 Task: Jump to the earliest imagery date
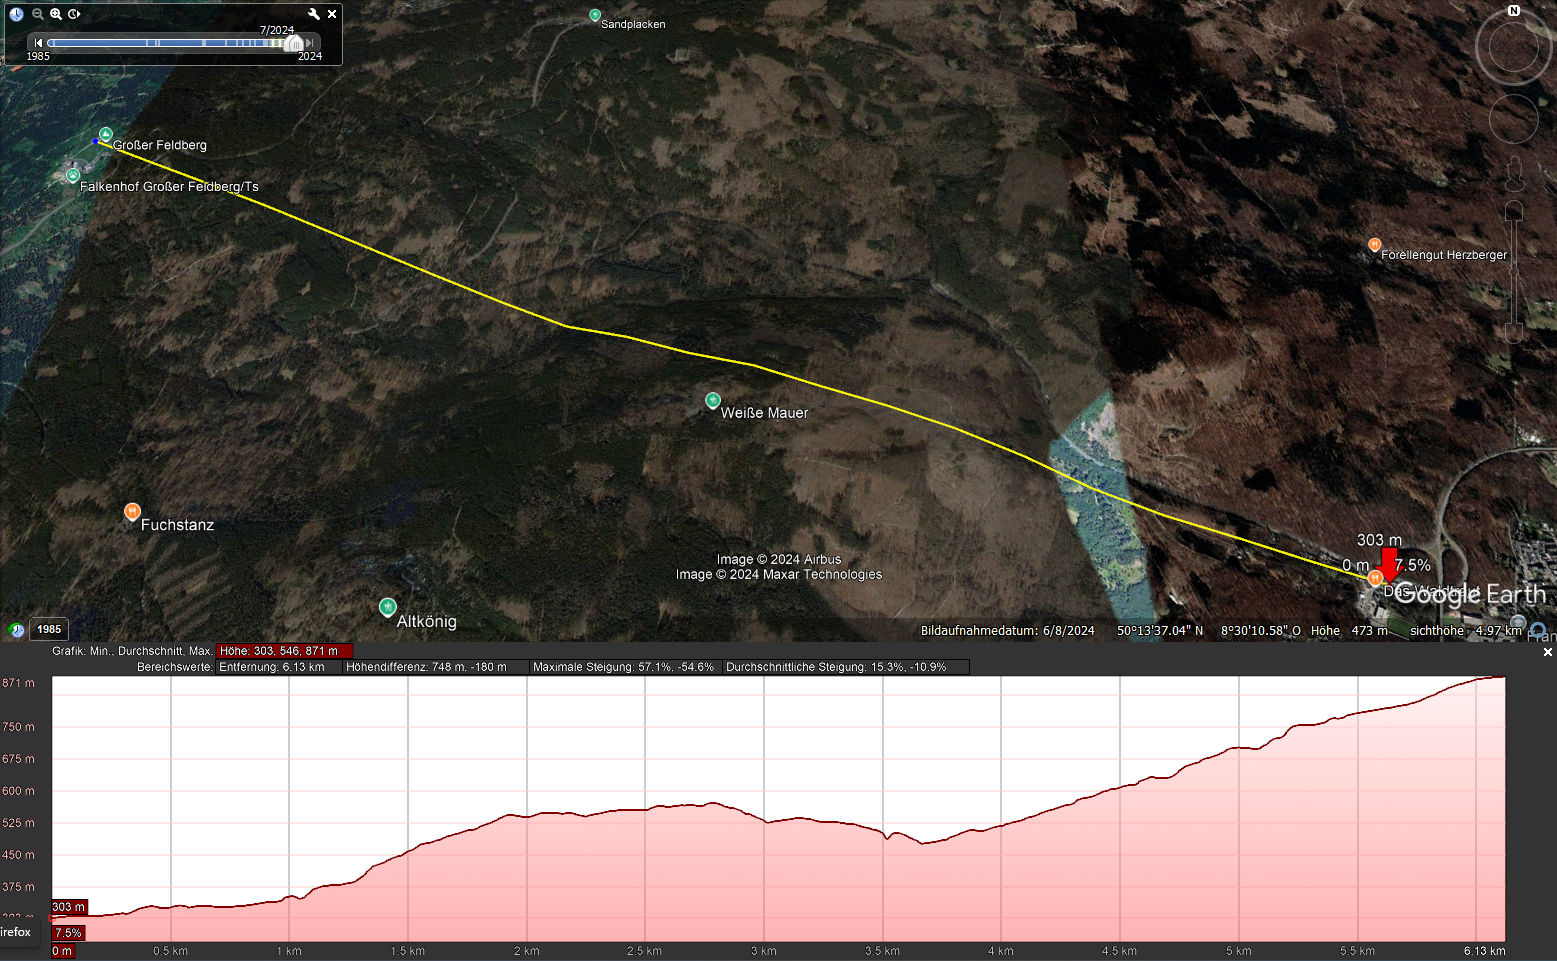tap(38, 43)
